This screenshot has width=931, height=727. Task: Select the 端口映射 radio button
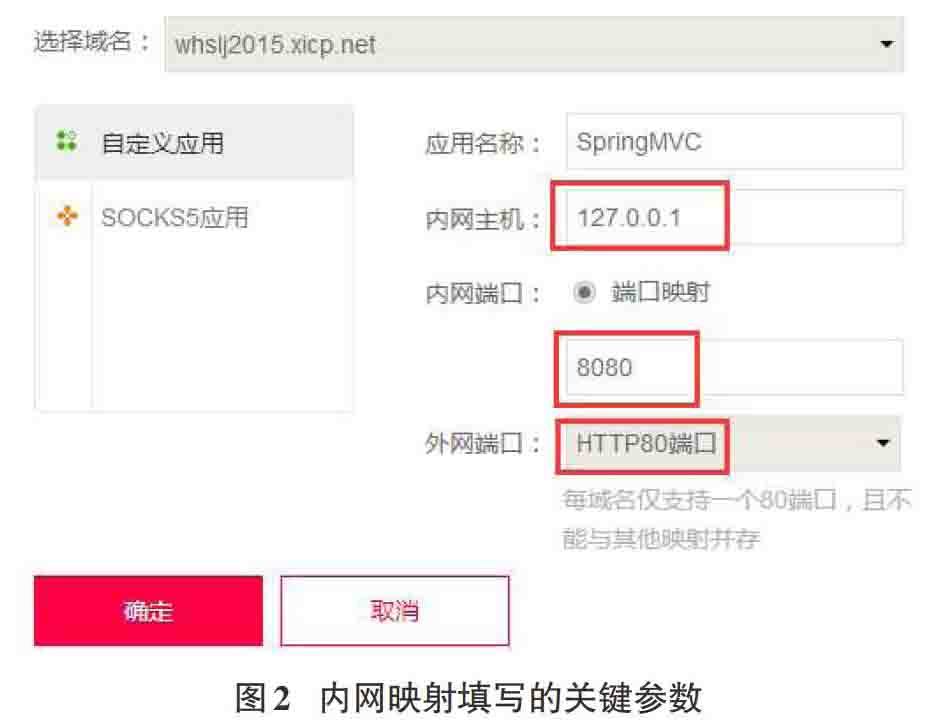(x=584, y=292)
